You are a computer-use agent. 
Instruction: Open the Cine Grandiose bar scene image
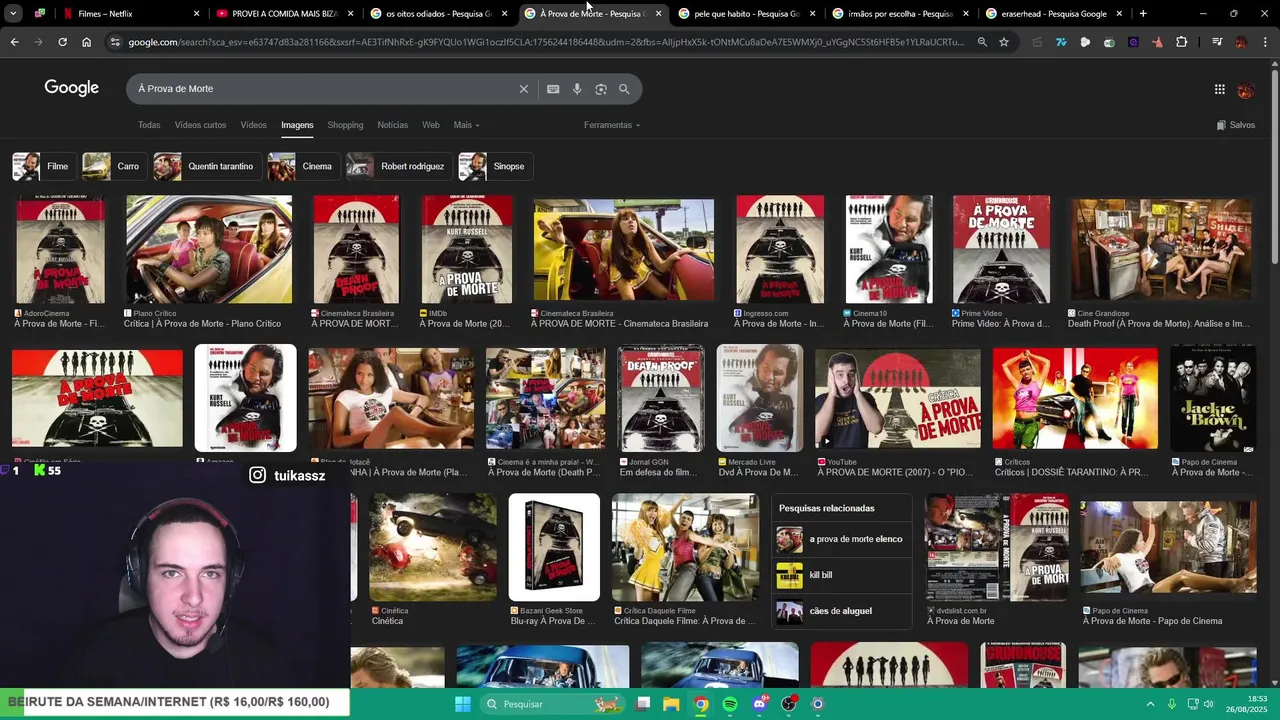(1161, 250)
